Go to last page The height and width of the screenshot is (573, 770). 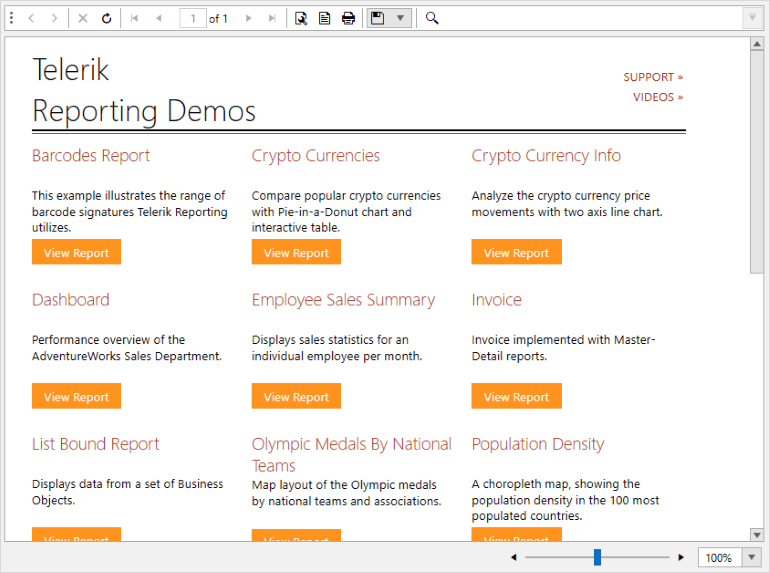pyautogui.click(x=272, y=18)
